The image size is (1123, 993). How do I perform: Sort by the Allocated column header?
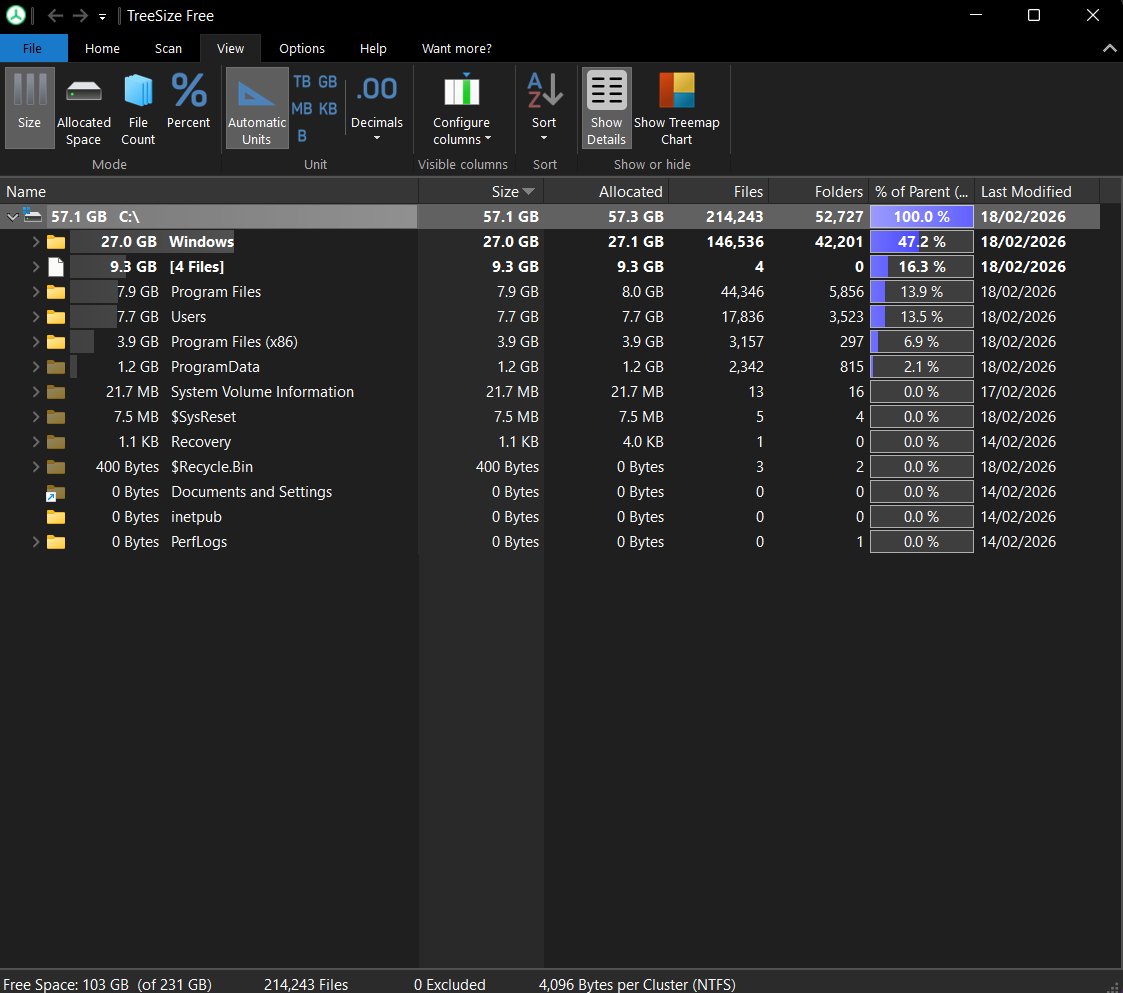click(x=606, y=191)
